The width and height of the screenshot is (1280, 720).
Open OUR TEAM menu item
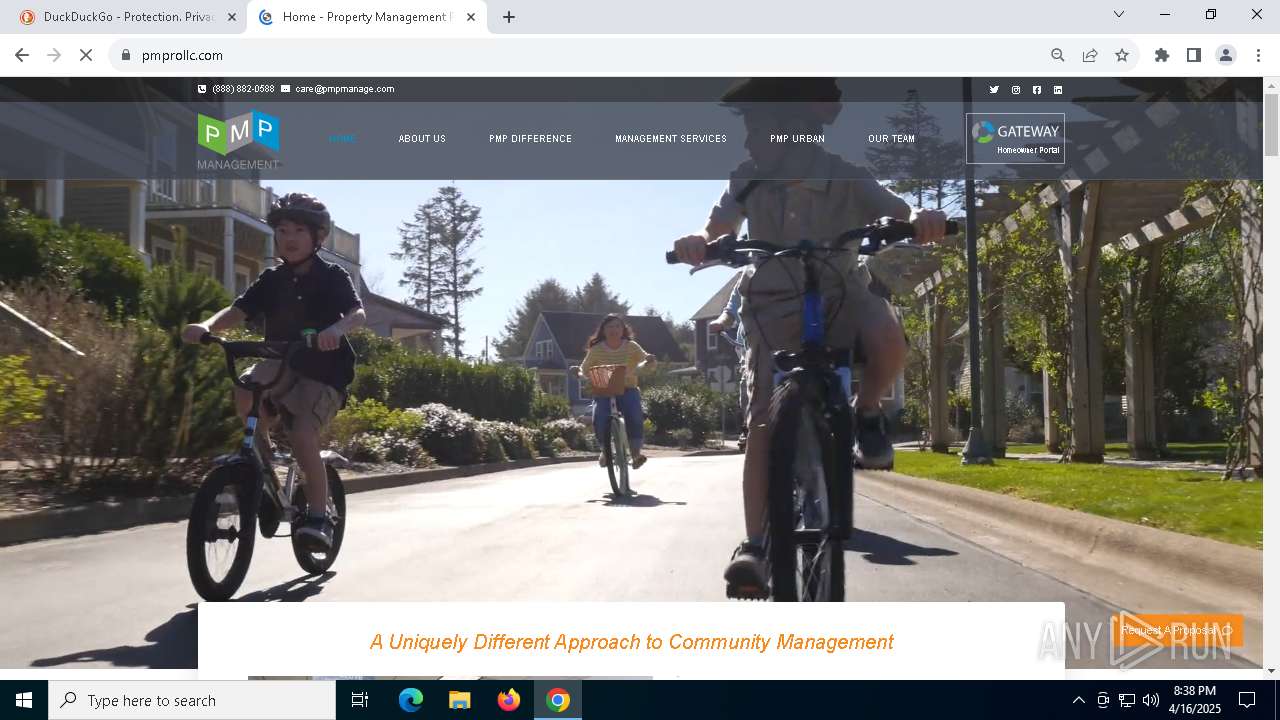point(891,139)
